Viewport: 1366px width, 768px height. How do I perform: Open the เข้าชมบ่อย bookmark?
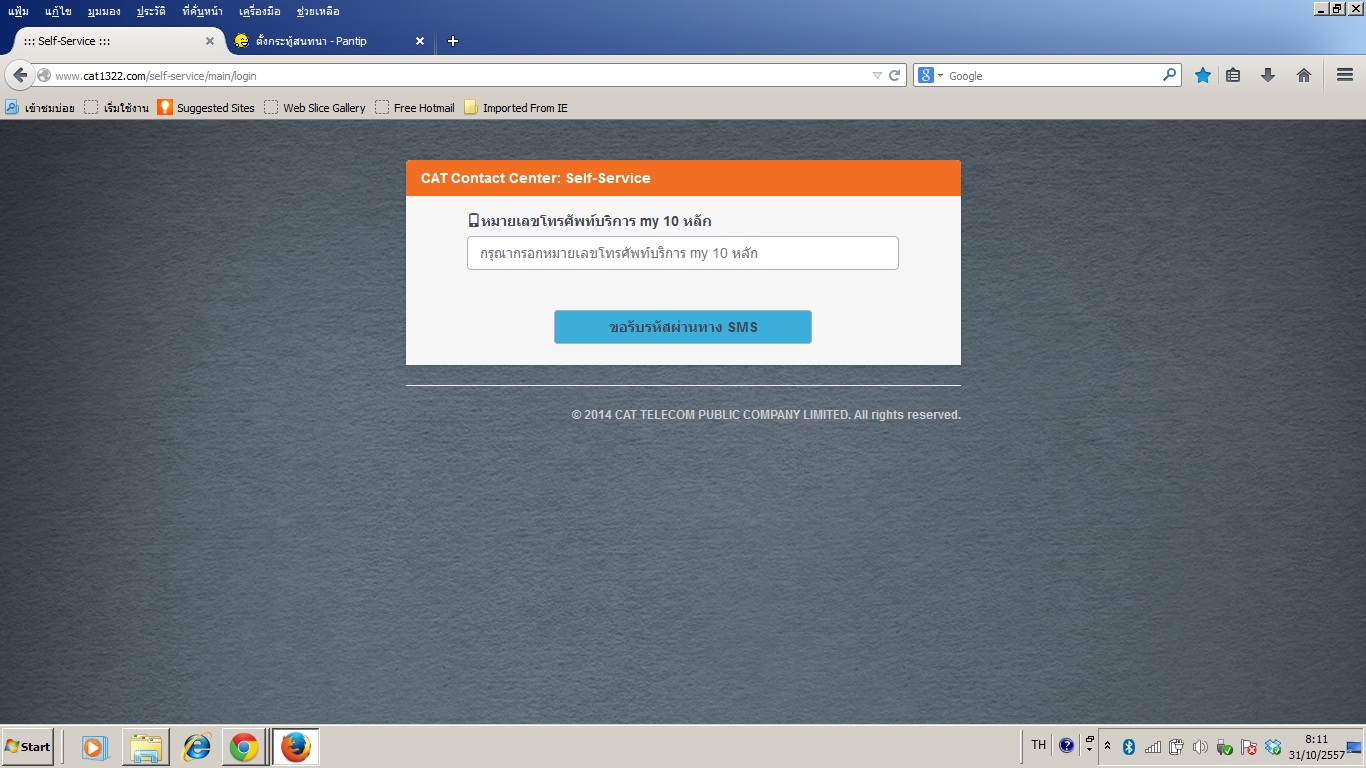(x=40, y=107)
